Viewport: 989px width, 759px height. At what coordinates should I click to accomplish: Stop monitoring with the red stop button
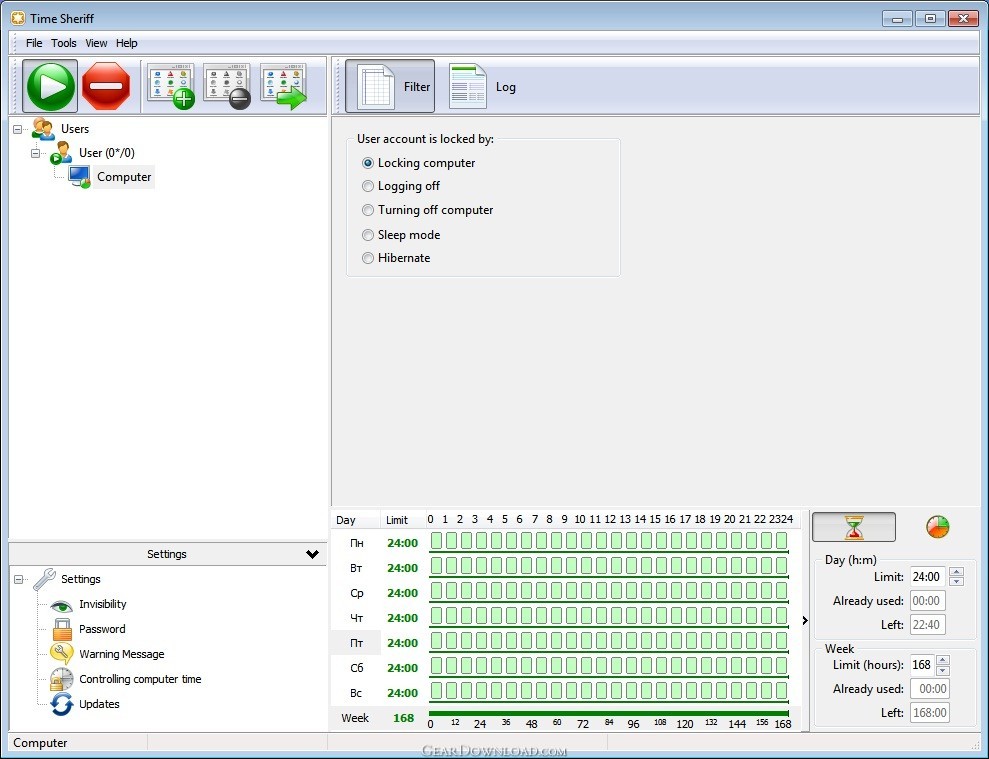pyautogui.click(x=106, y=86)
